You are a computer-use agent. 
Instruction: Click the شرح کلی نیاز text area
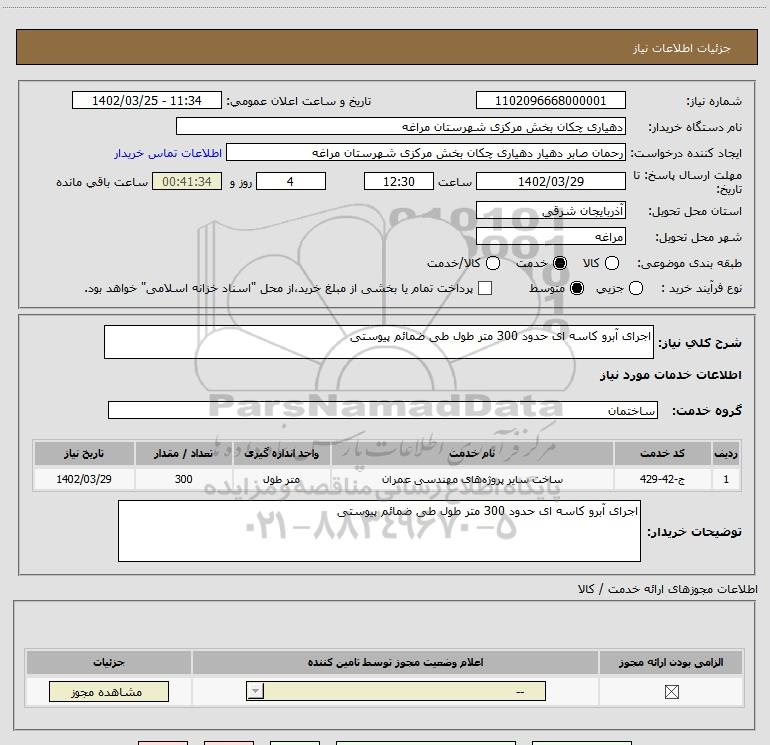379,342
